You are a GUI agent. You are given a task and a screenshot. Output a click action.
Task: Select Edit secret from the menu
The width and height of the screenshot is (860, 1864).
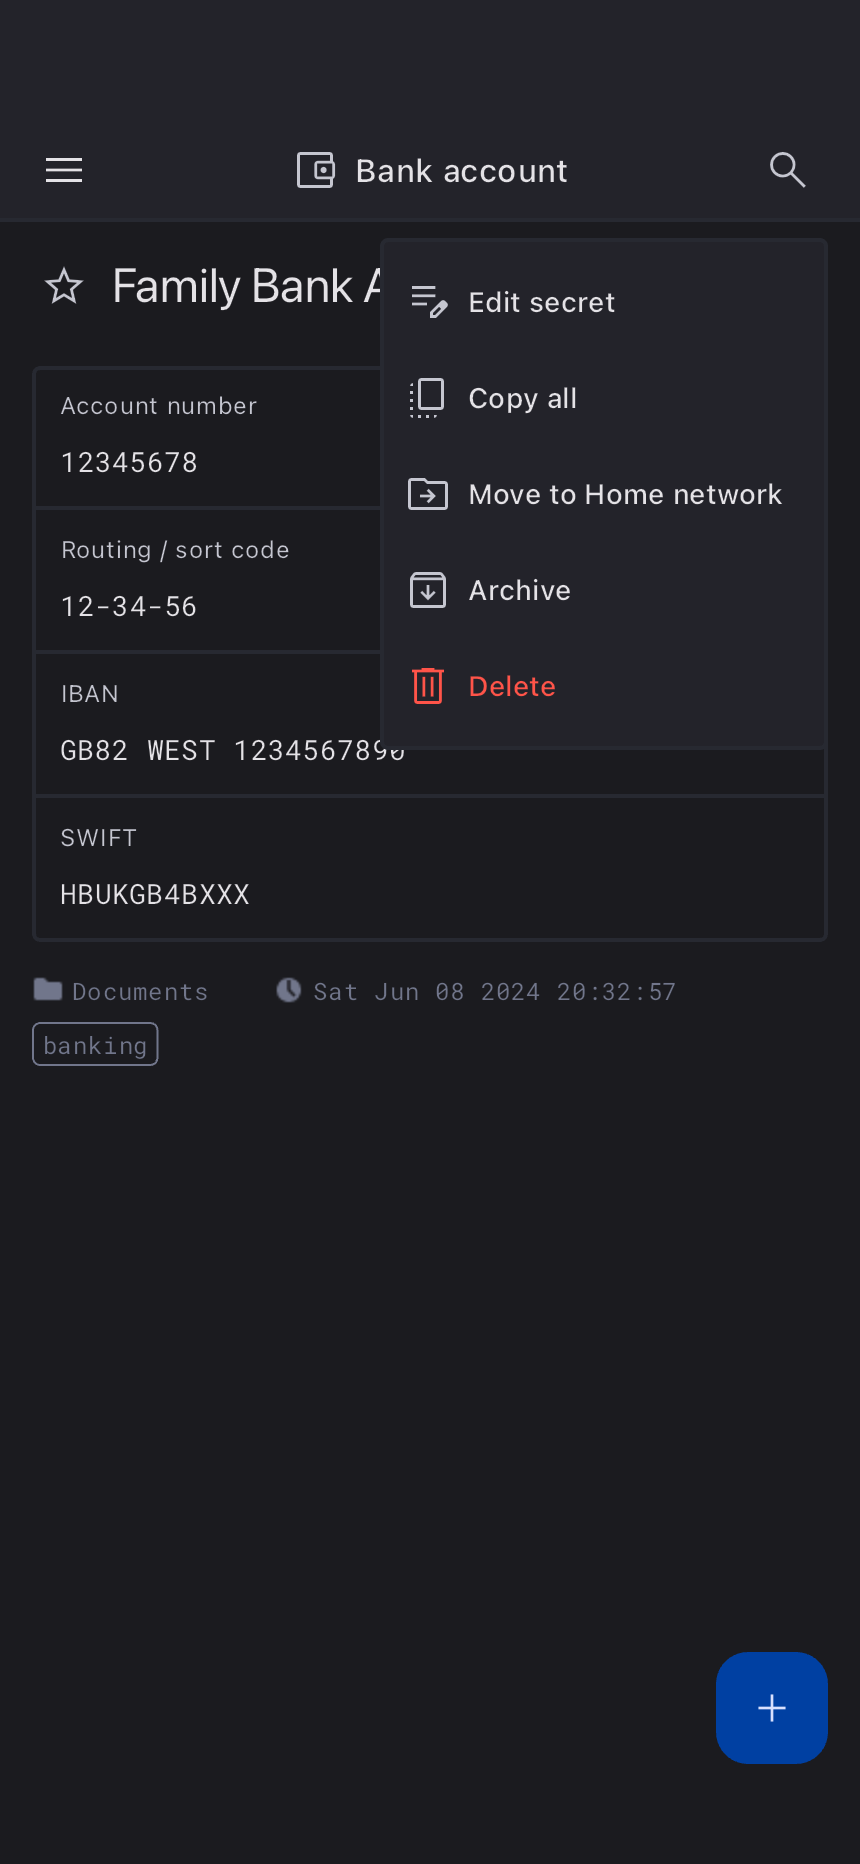(541, 302)
